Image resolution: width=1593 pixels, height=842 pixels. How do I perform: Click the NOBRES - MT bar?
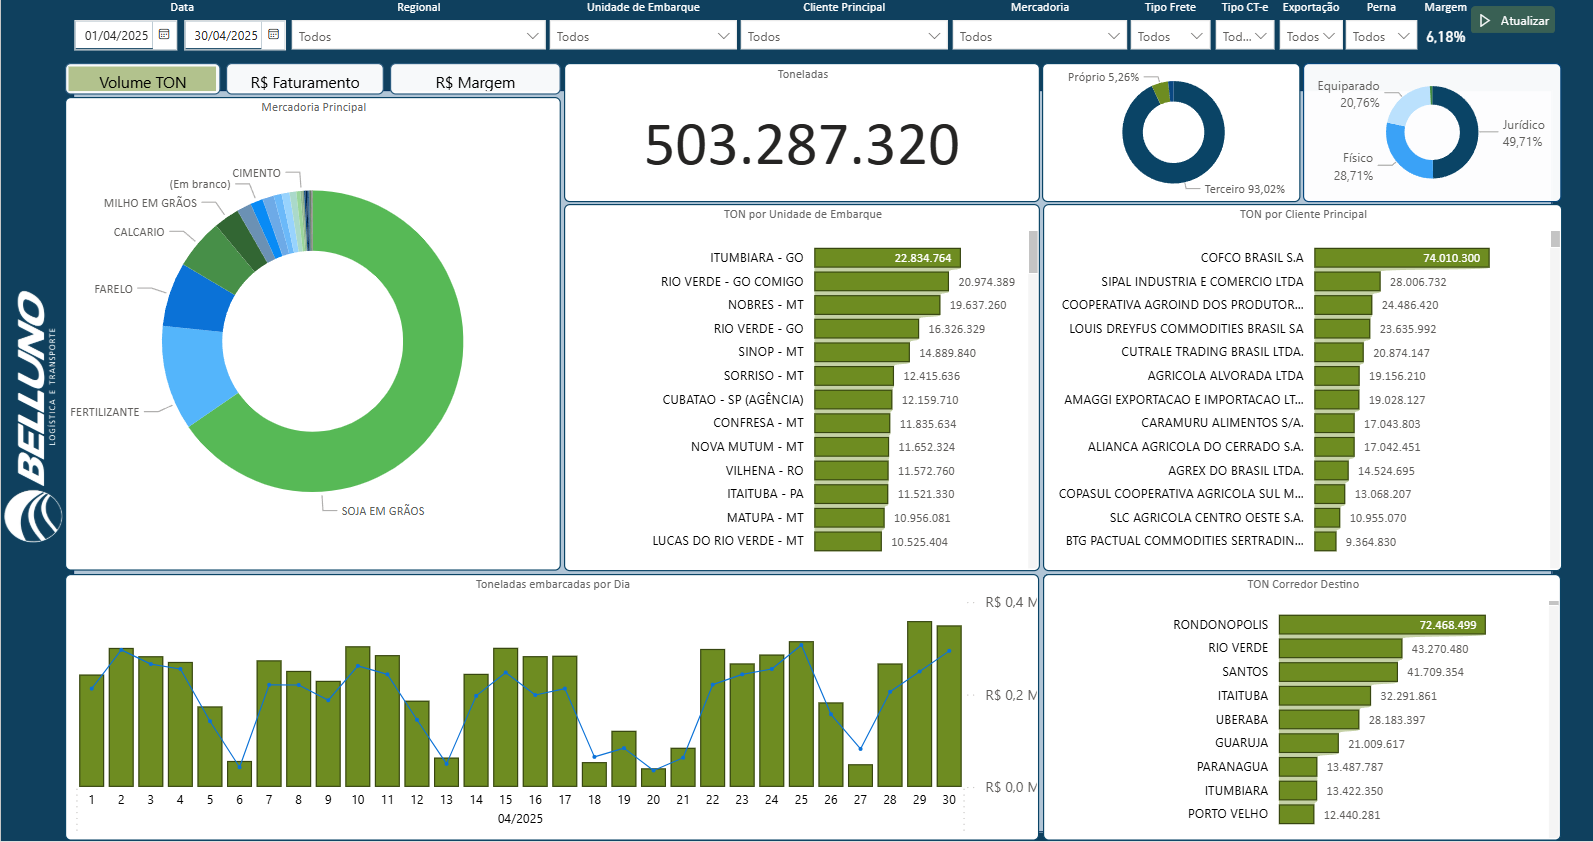pos(877,305)
